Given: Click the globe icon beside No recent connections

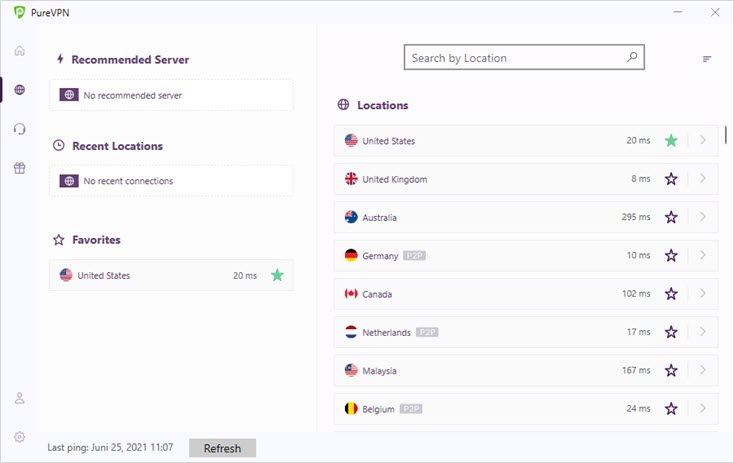Looking at the screenshot, I should click(69, 181).
